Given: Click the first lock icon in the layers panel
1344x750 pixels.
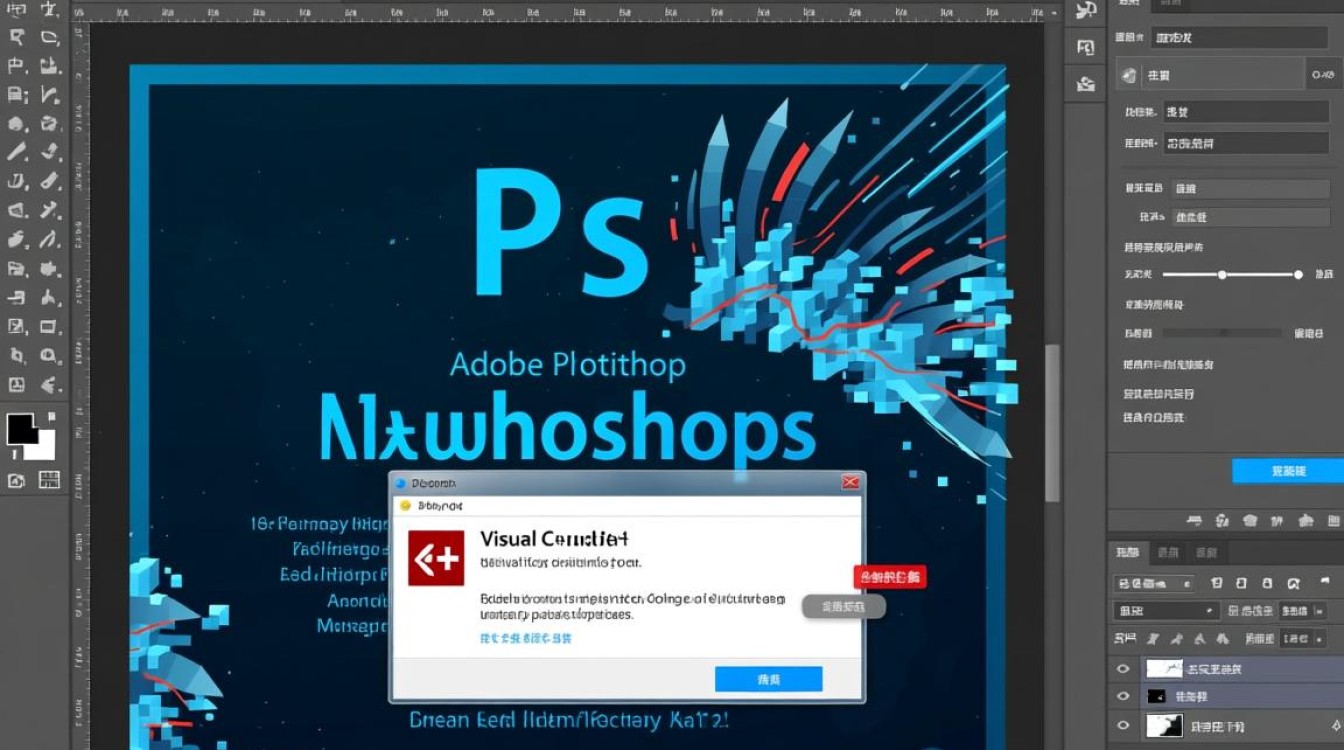Looking at the screenshot, I should point(1152,638).
